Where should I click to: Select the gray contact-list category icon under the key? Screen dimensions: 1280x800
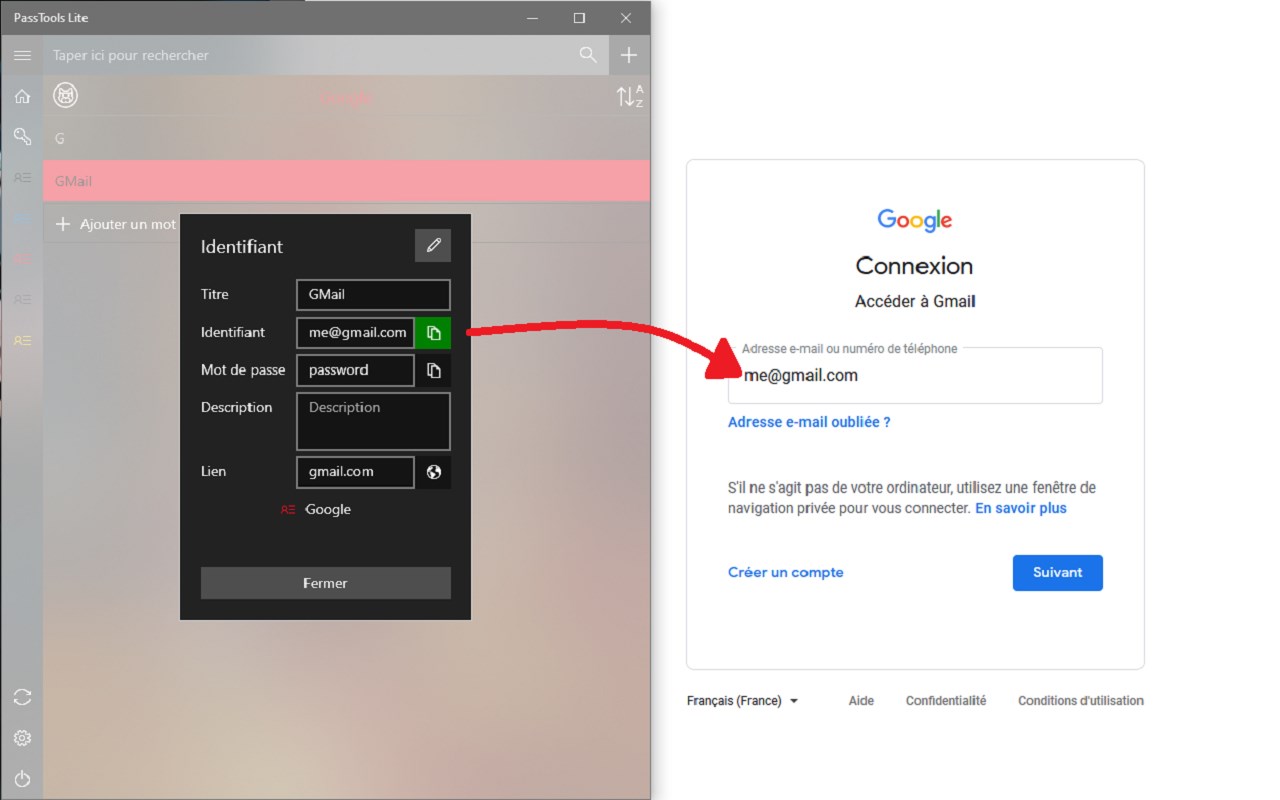22,178
